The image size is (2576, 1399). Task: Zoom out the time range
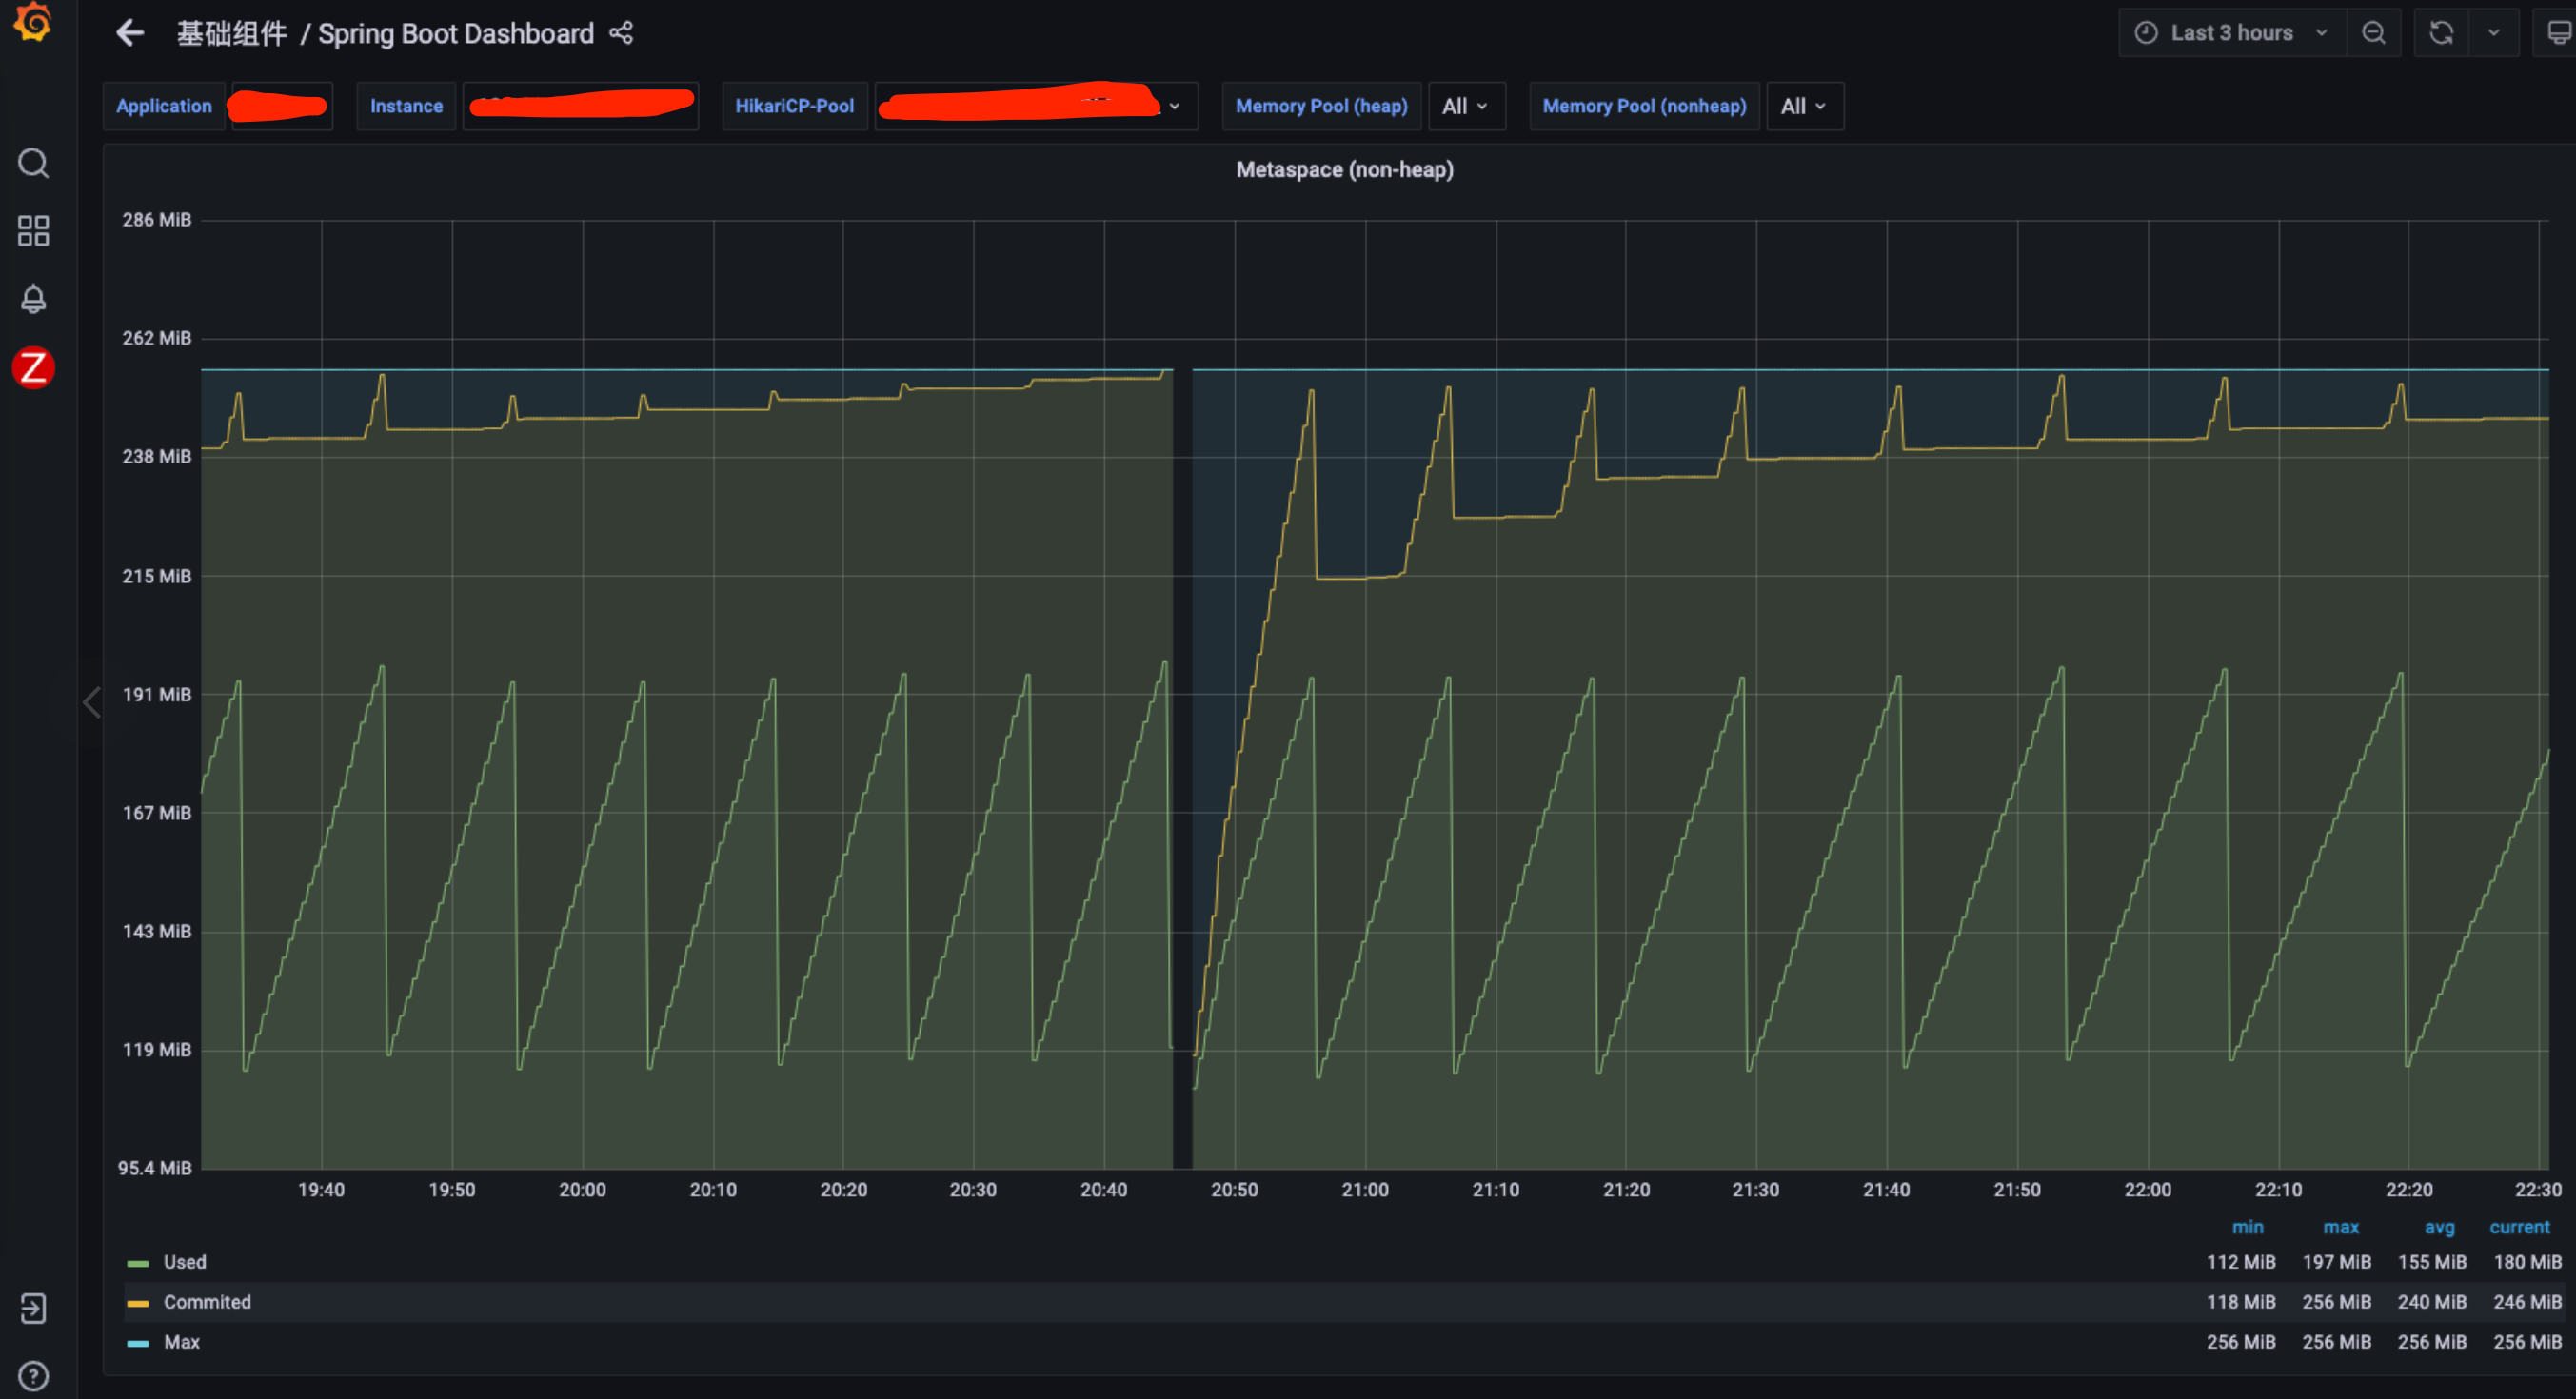click(2373, 33)
